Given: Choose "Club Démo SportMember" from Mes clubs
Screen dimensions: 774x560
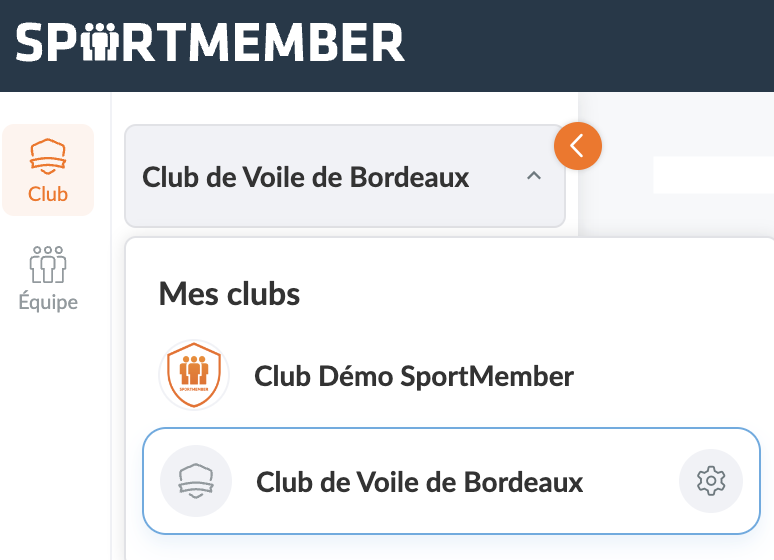Looking at the screenshot, I should point(414,377).
